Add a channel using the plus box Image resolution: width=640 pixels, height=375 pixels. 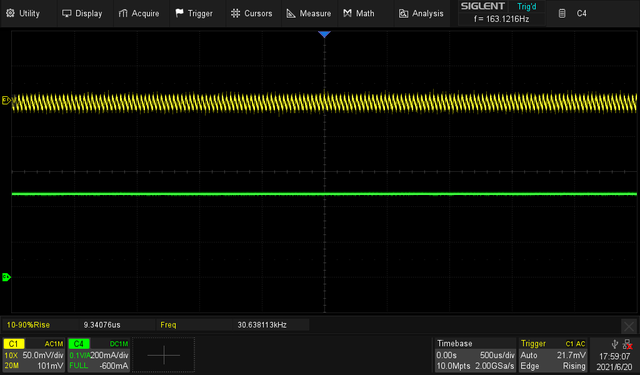coord(164,355)
